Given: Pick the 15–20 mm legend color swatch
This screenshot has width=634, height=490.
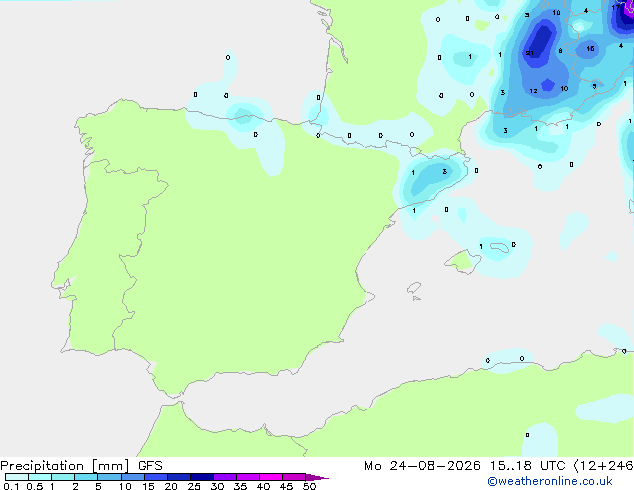Looking at the screenshot, I should tap(156, 477).
